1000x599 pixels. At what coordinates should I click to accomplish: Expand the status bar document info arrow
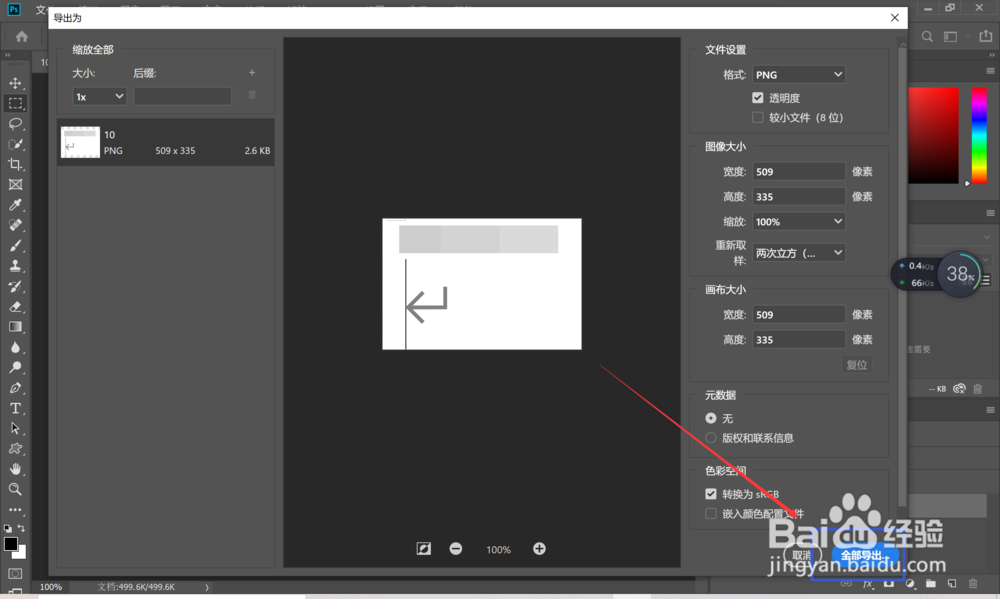[x=207, y=587]
